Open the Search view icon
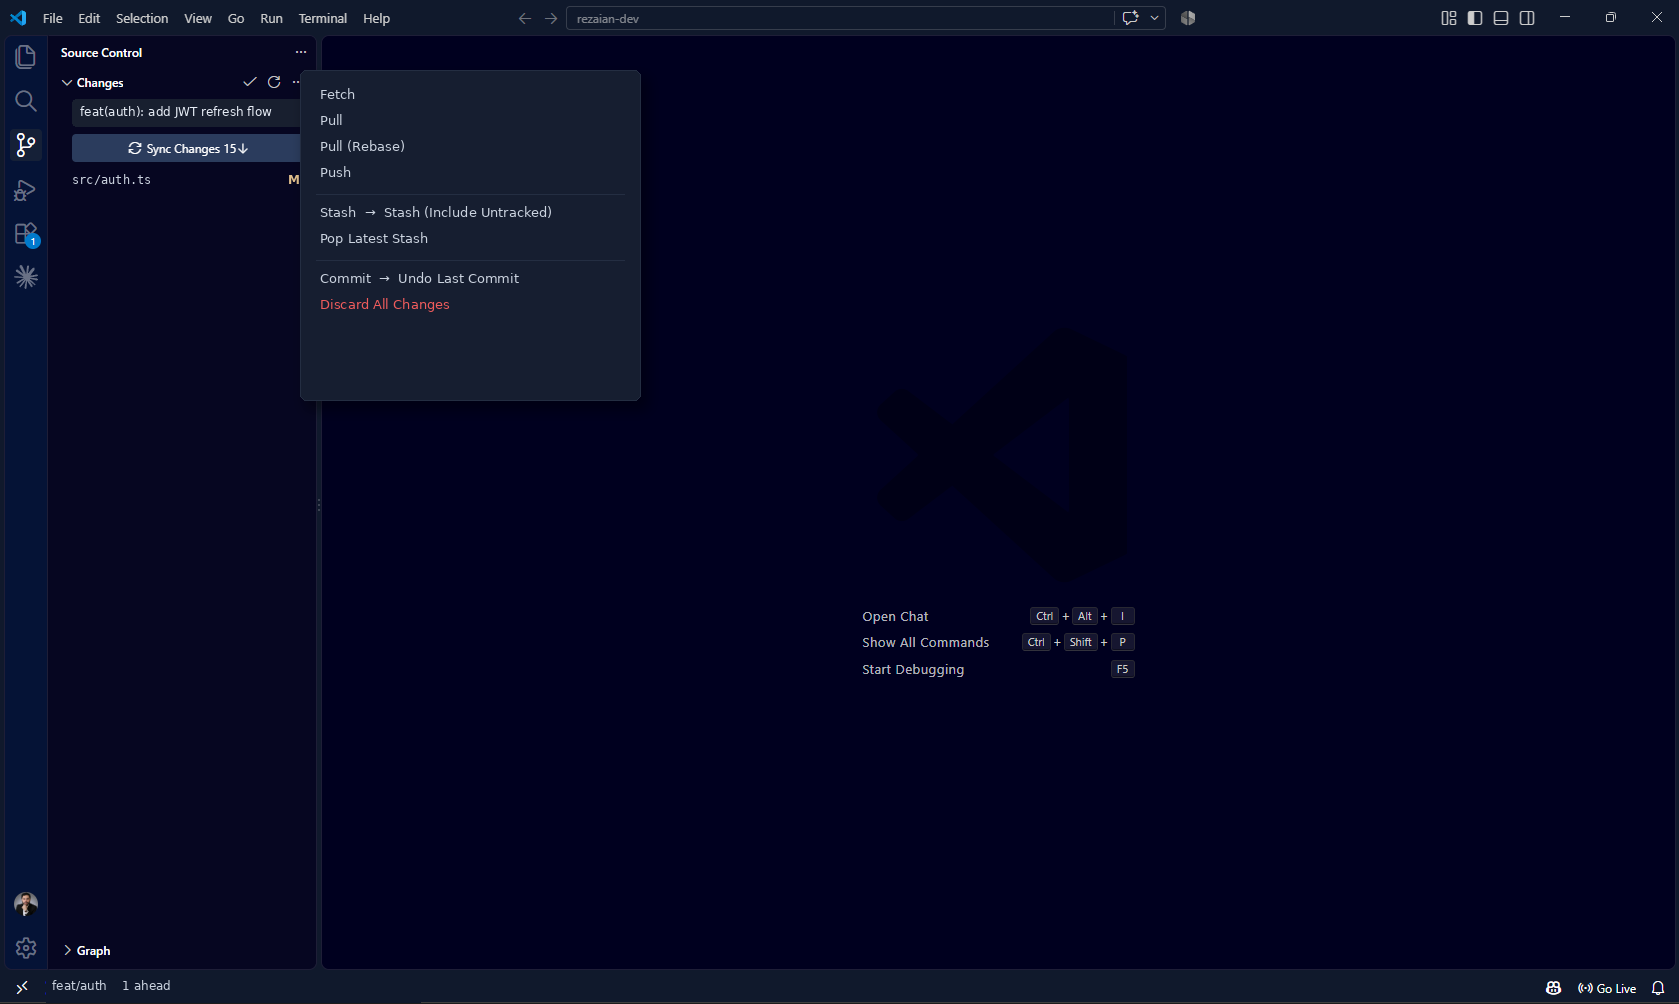 (26, 101)
